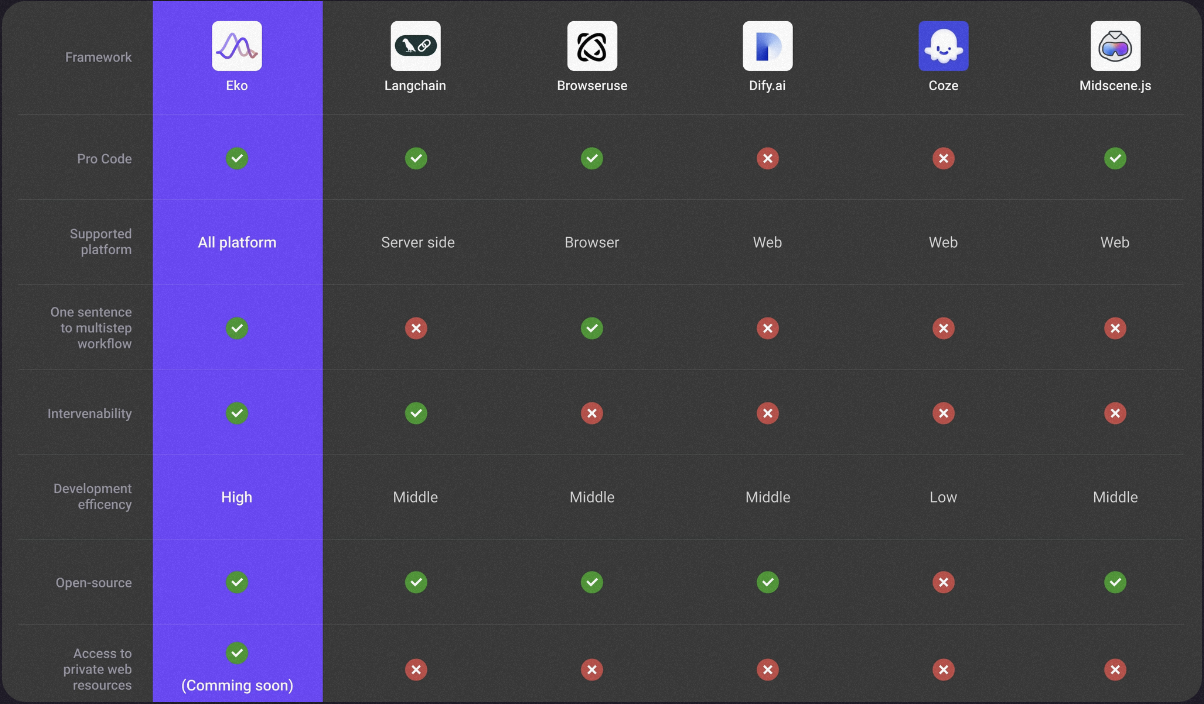Click Langchain's one sentence workflow cross

416,328
